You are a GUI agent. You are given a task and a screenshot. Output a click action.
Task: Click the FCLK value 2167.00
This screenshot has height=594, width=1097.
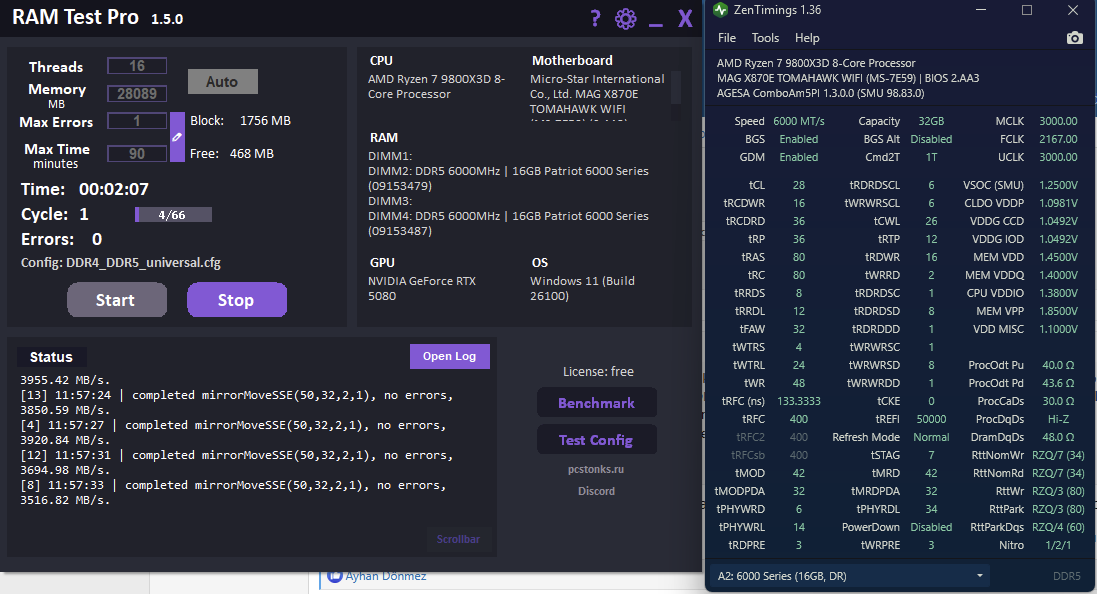coord(1058,139)
